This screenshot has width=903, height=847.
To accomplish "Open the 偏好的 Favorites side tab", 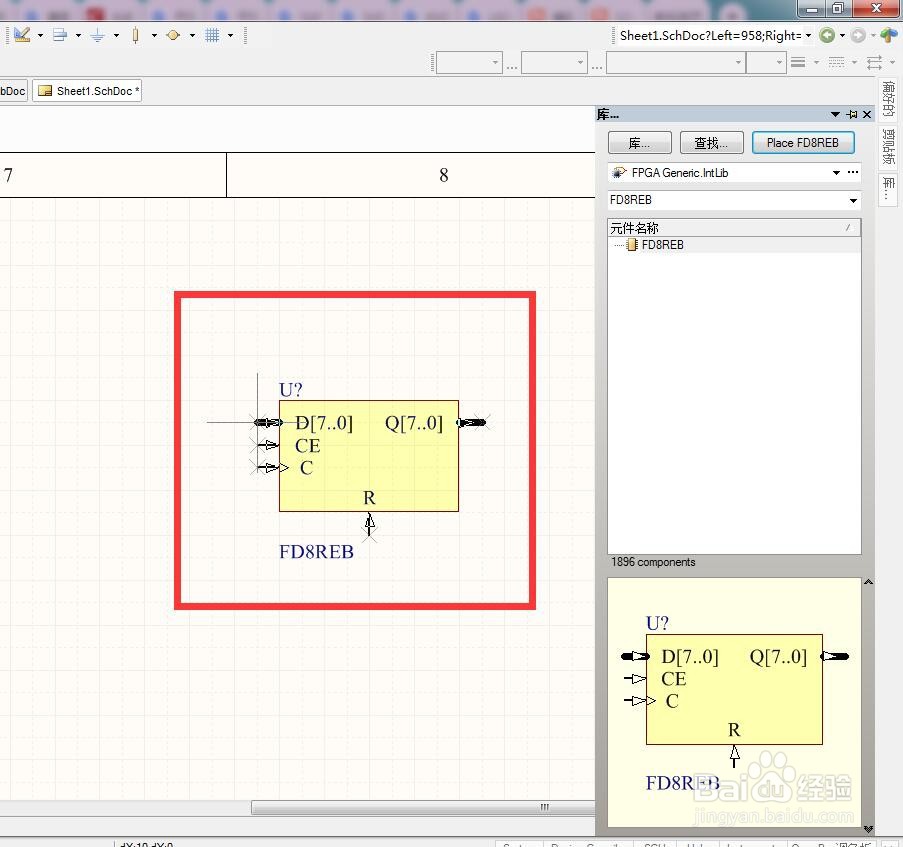I will pyautogui.click(x=889, y=98).
